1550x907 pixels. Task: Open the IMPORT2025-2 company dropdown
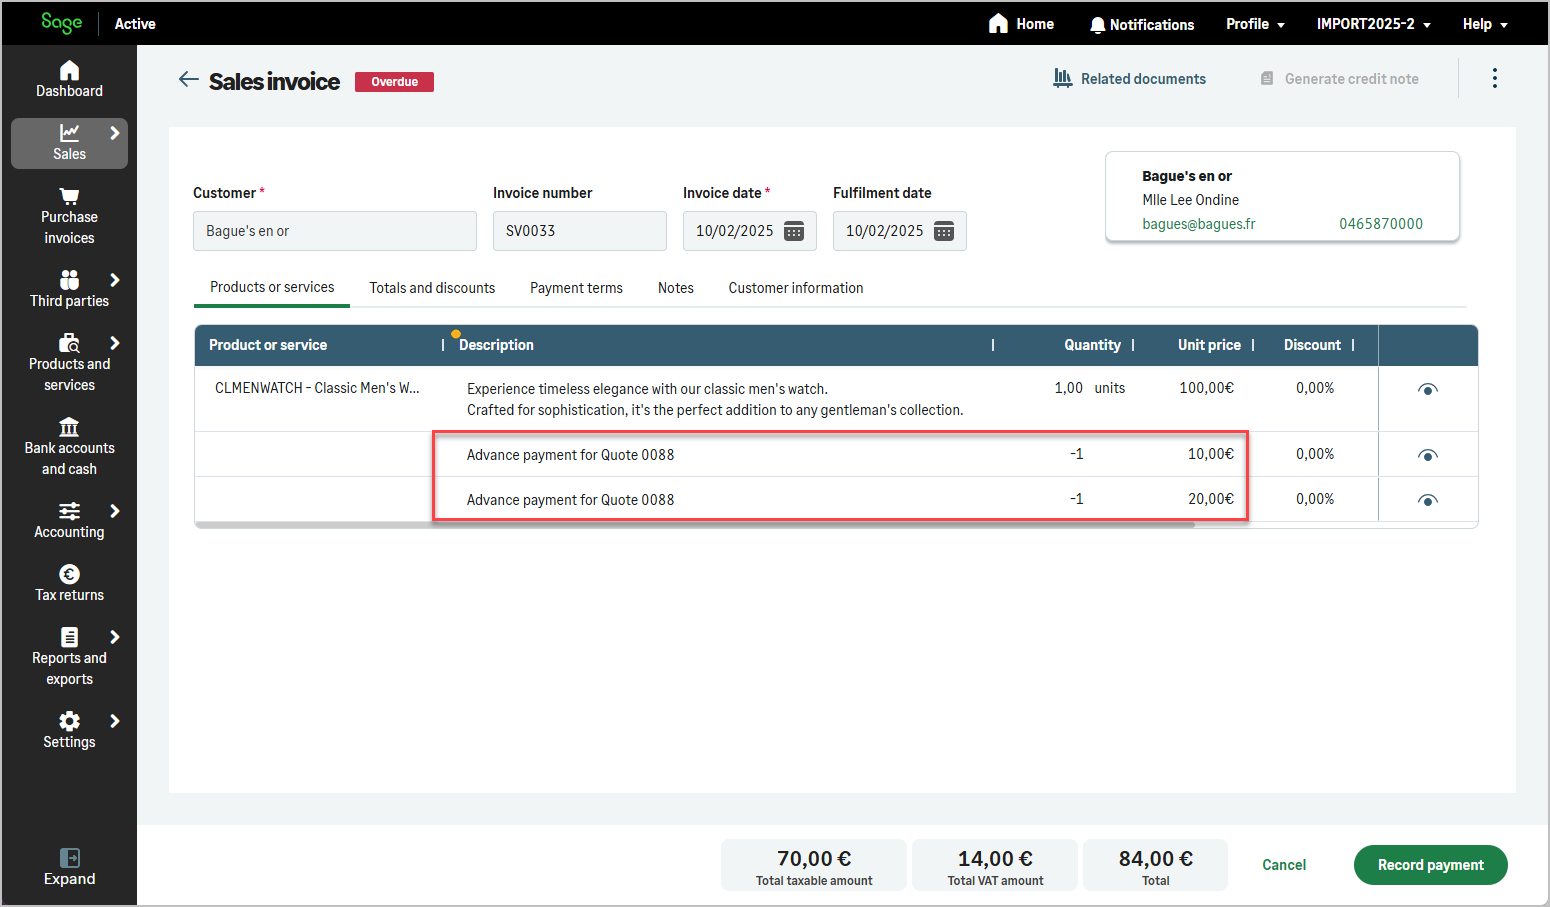(x=1373, y=24)
